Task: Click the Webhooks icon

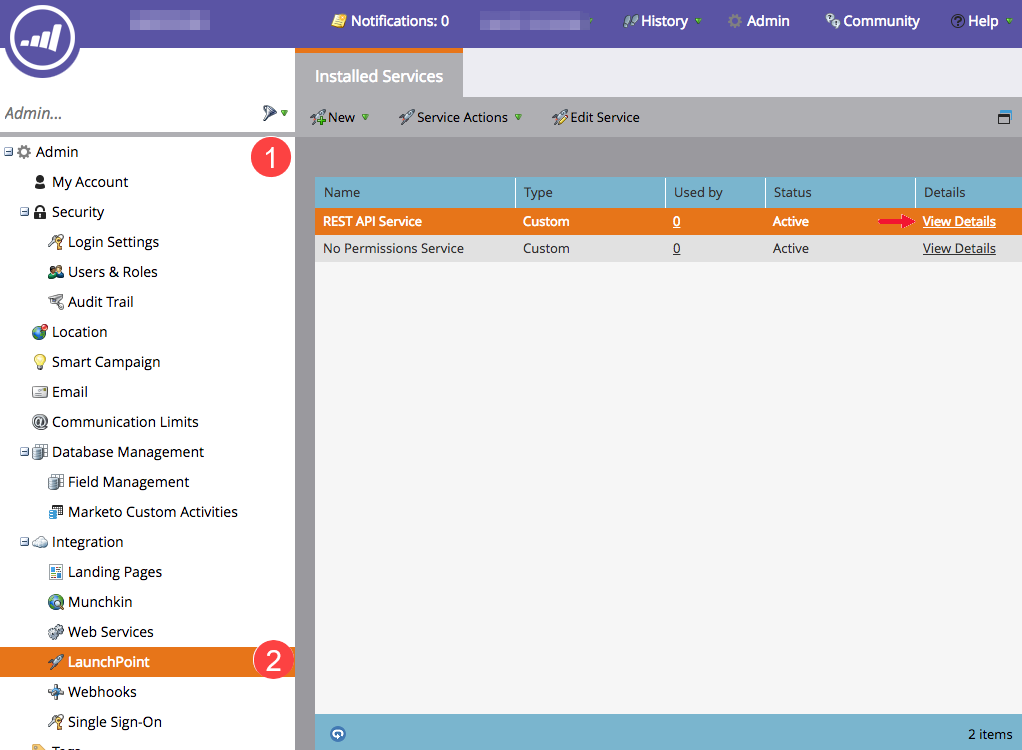Action: click(56, 691)
